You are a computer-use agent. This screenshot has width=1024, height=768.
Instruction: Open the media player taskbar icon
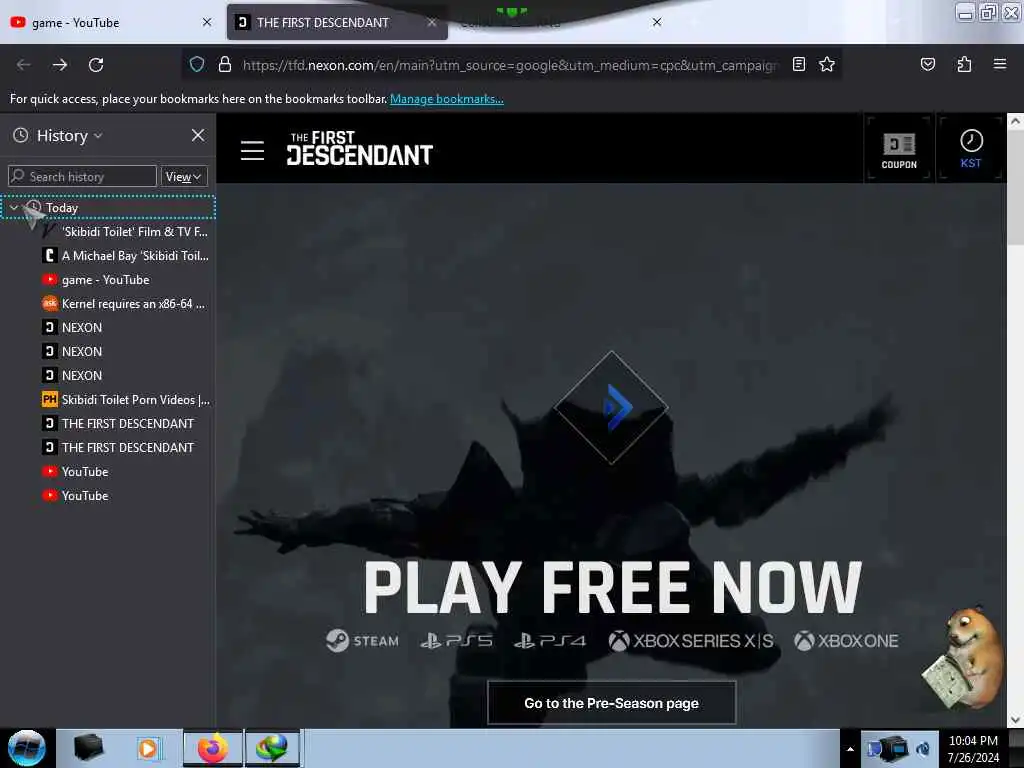pyautogui.click(x=148, y=748)
